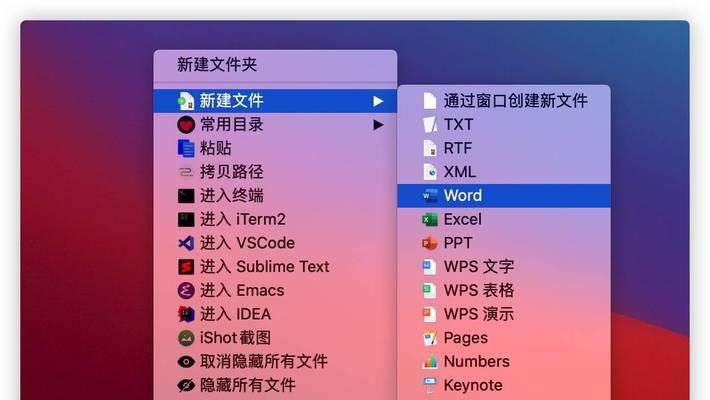This screenshot has width=710, height=400.
Task: Click the 拷贝路径 path icon
Action: [x=186, y=172]
